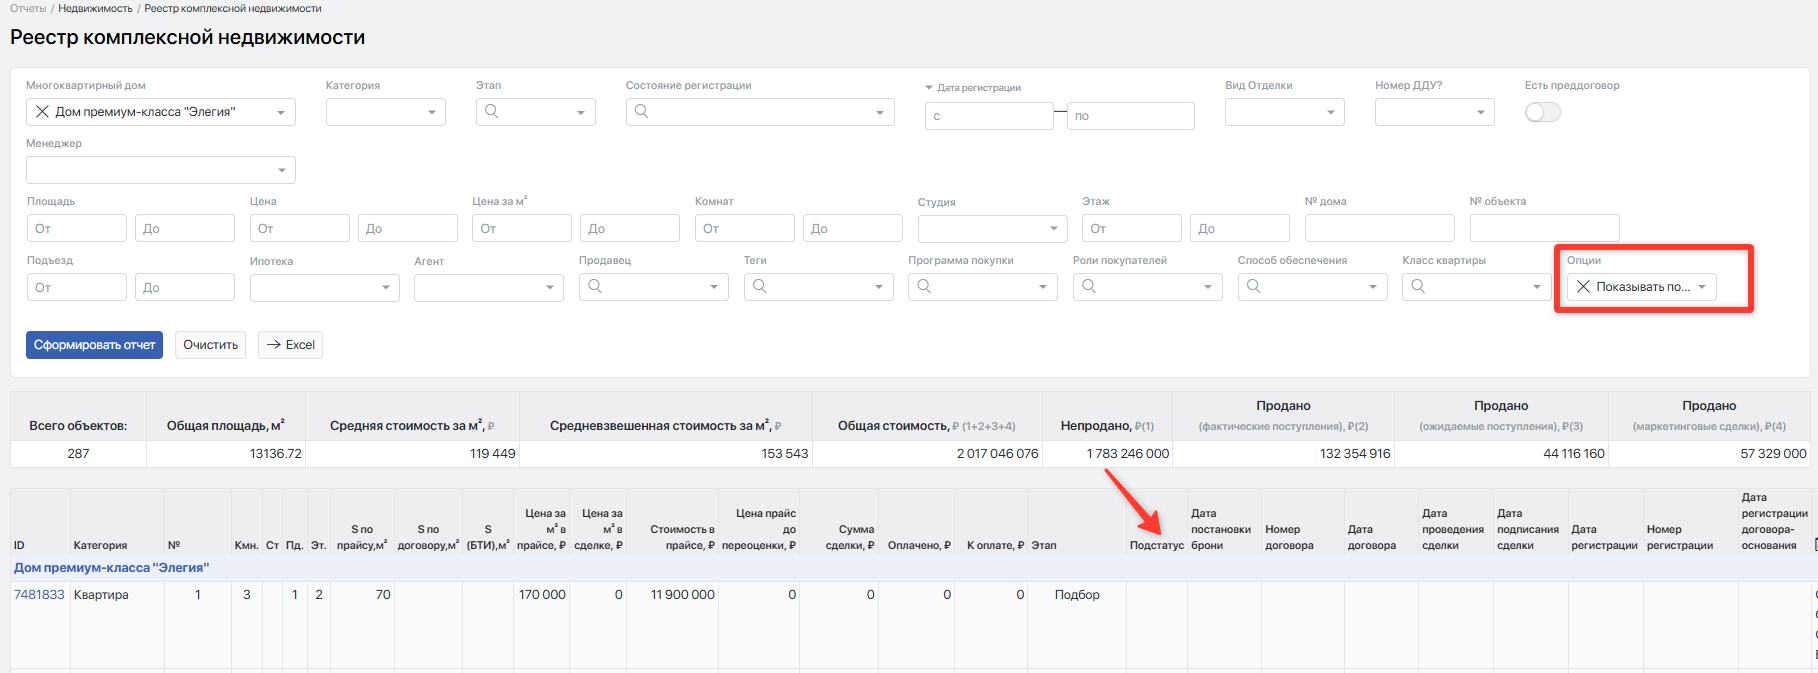Screen dimensions: 1818x673
Task: Click Стоимость в прайсе column header
Action: (x=683, y=537)
